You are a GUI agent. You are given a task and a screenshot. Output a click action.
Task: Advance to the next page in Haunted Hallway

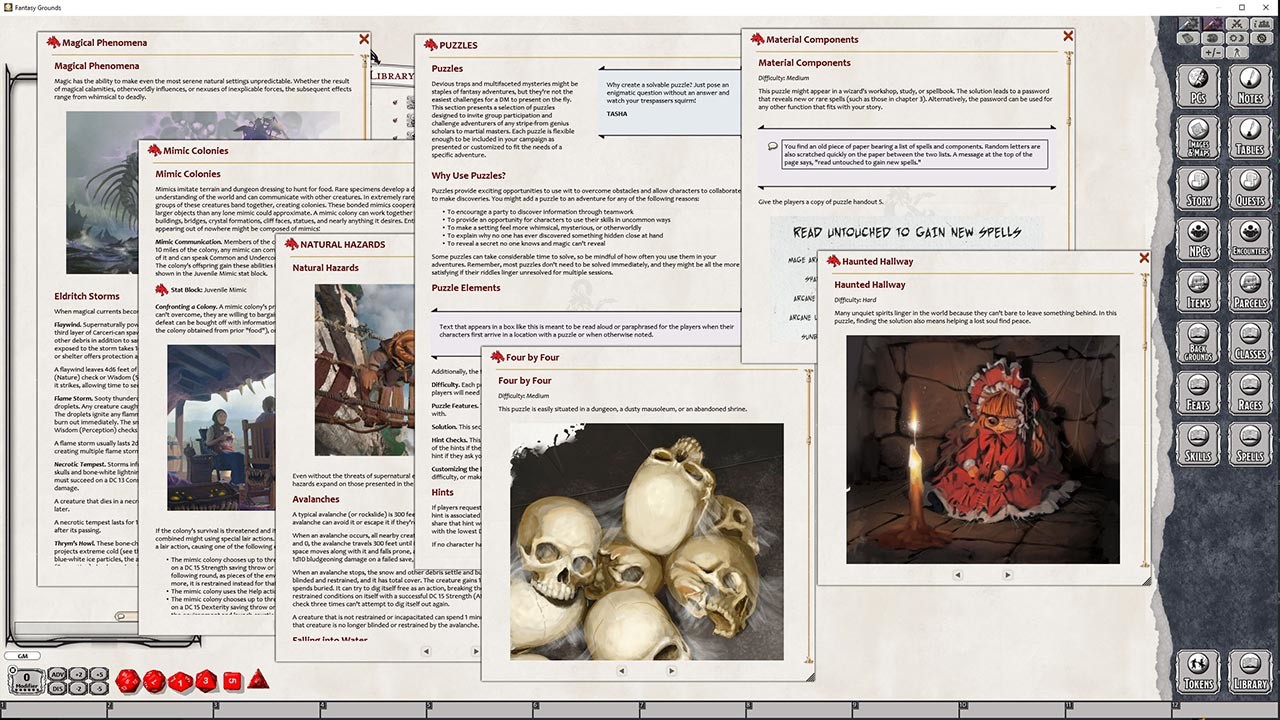pyautogui.click(x=1008, y=575)
